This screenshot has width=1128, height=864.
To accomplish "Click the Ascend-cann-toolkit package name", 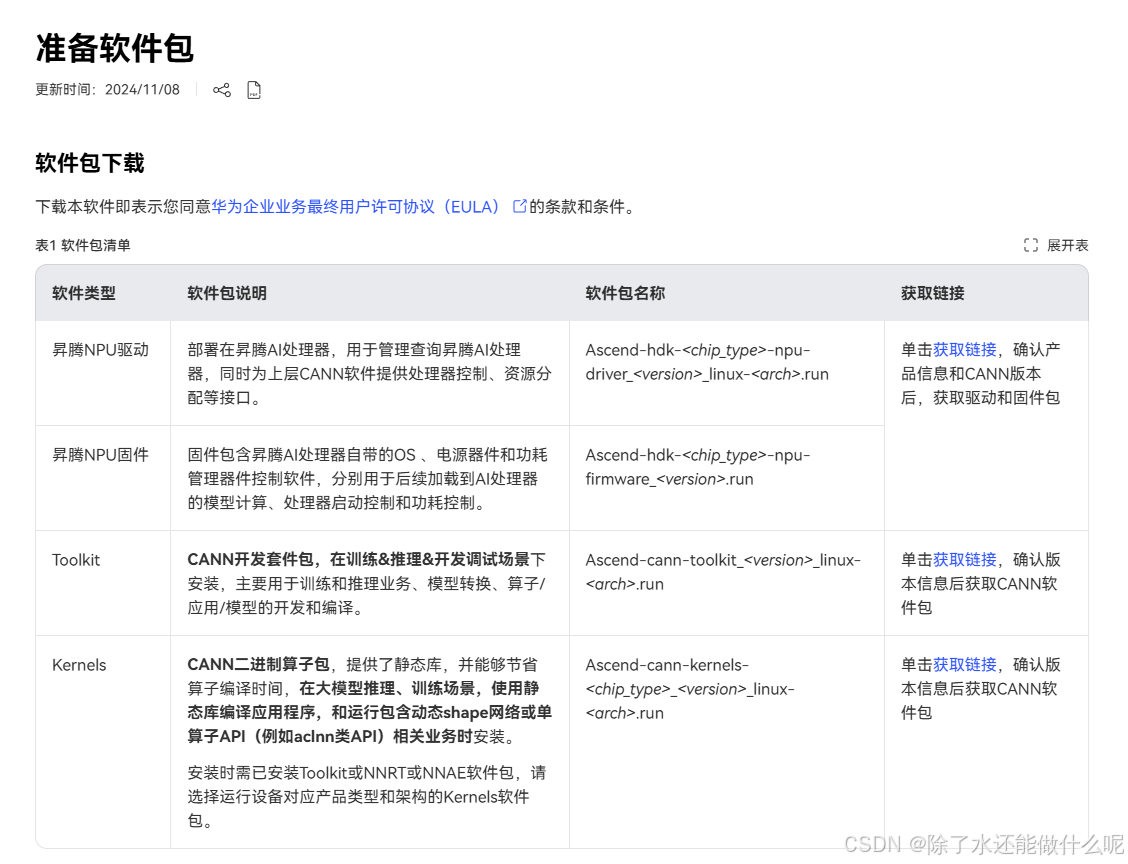I will tap(723, 572).
